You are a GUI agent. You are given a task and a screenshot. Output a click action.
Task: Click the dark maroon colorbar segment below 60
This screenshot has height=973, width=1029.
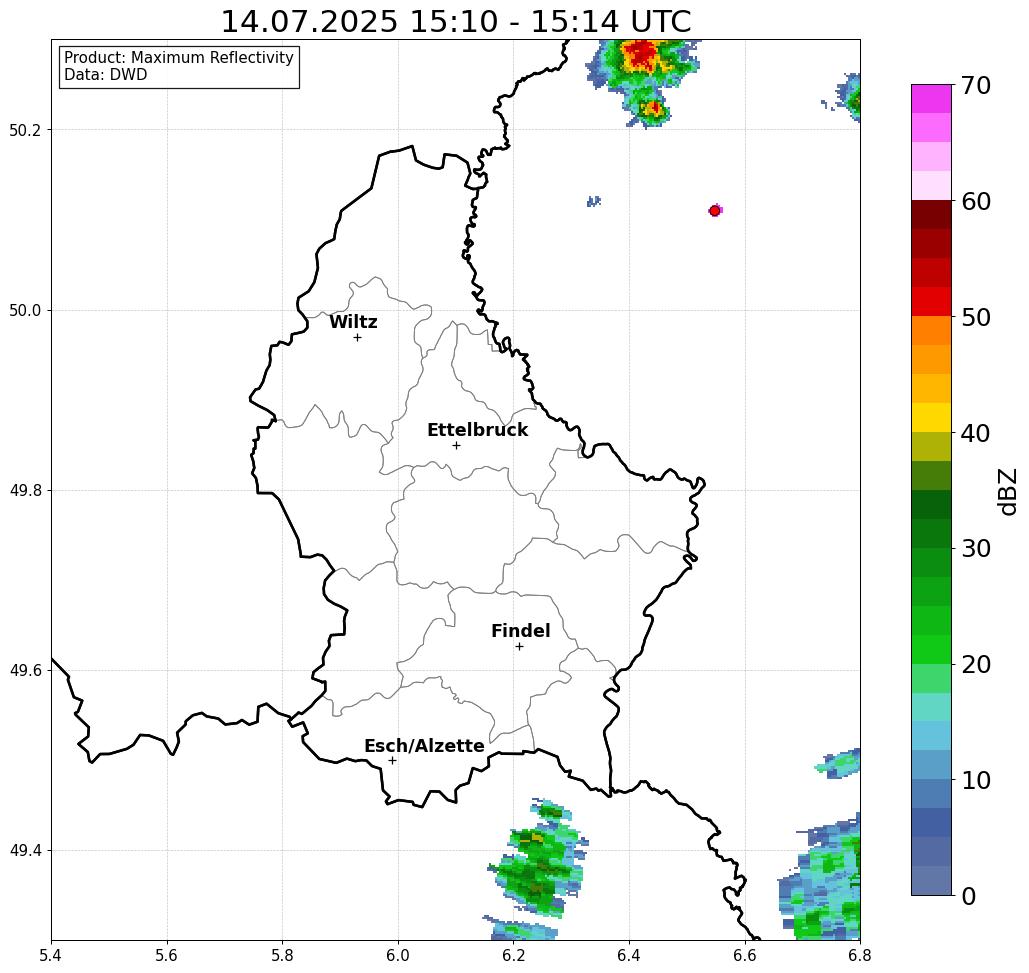coord(931,215)
